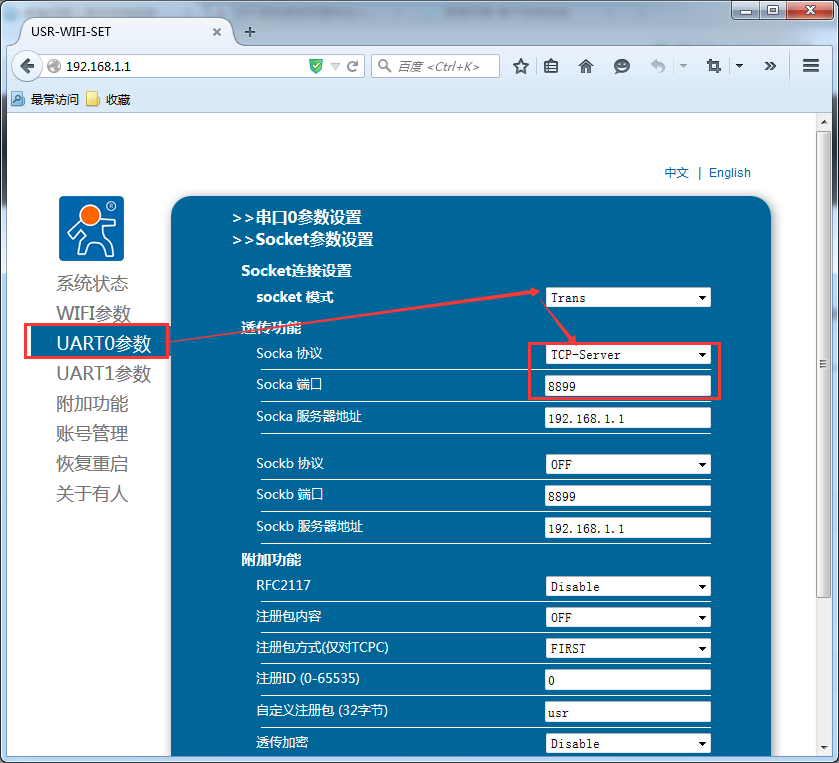Image resolution: width=839 pixels, height=763 pixels.
Task: Click the USR person logo image
Action: tap(91, 228)
